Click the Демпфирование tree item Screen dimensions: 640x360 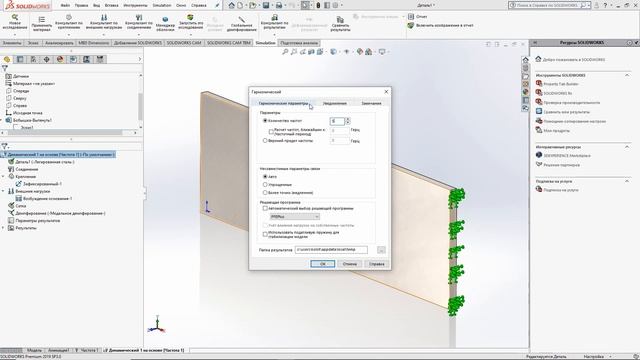(x=56, y=213)
